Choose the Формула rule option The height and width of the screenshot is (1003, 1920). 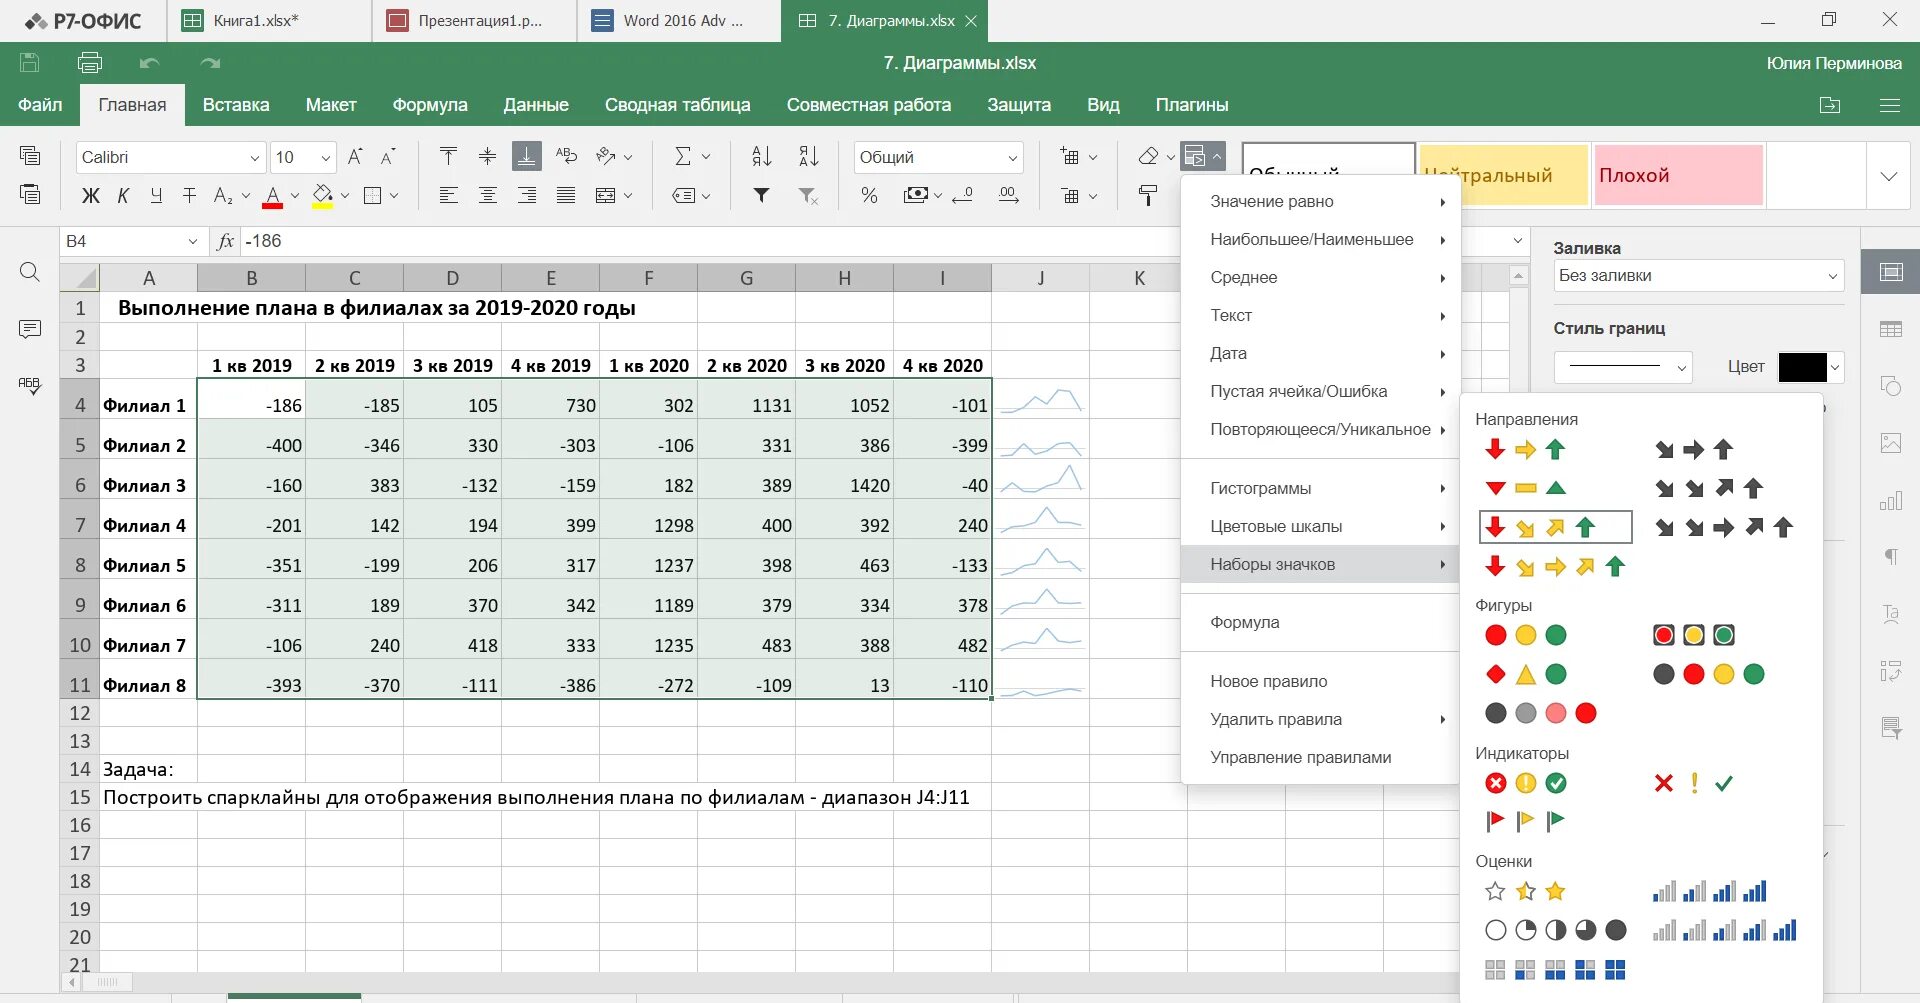coord(1320,622)
